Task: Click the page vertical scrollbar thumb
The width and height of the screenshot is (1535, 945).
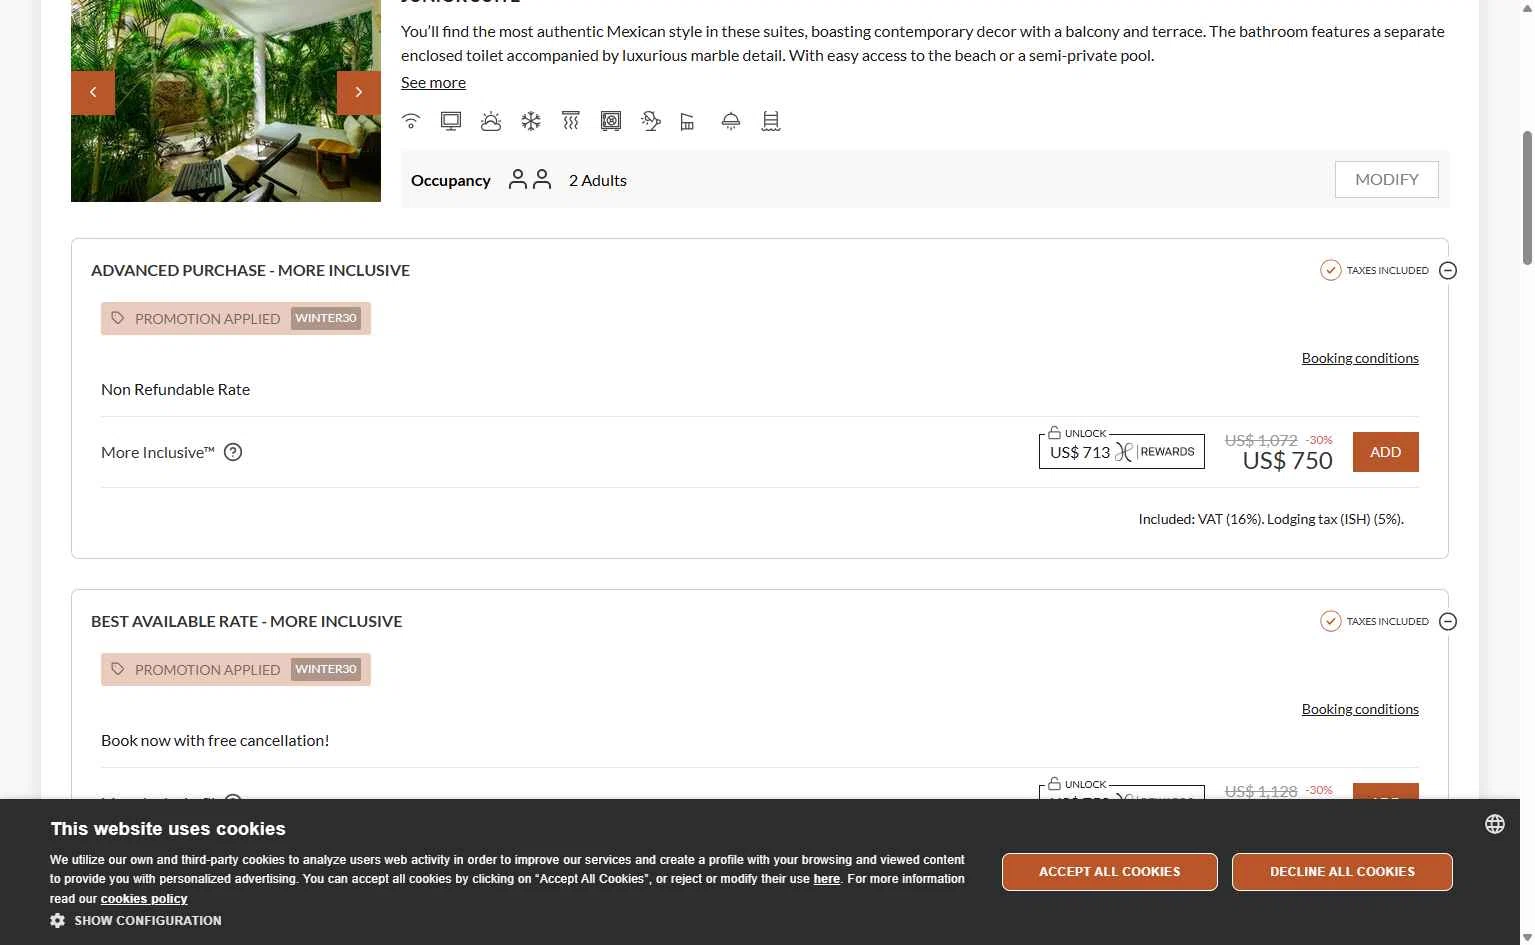Action: pos(1527,198)
